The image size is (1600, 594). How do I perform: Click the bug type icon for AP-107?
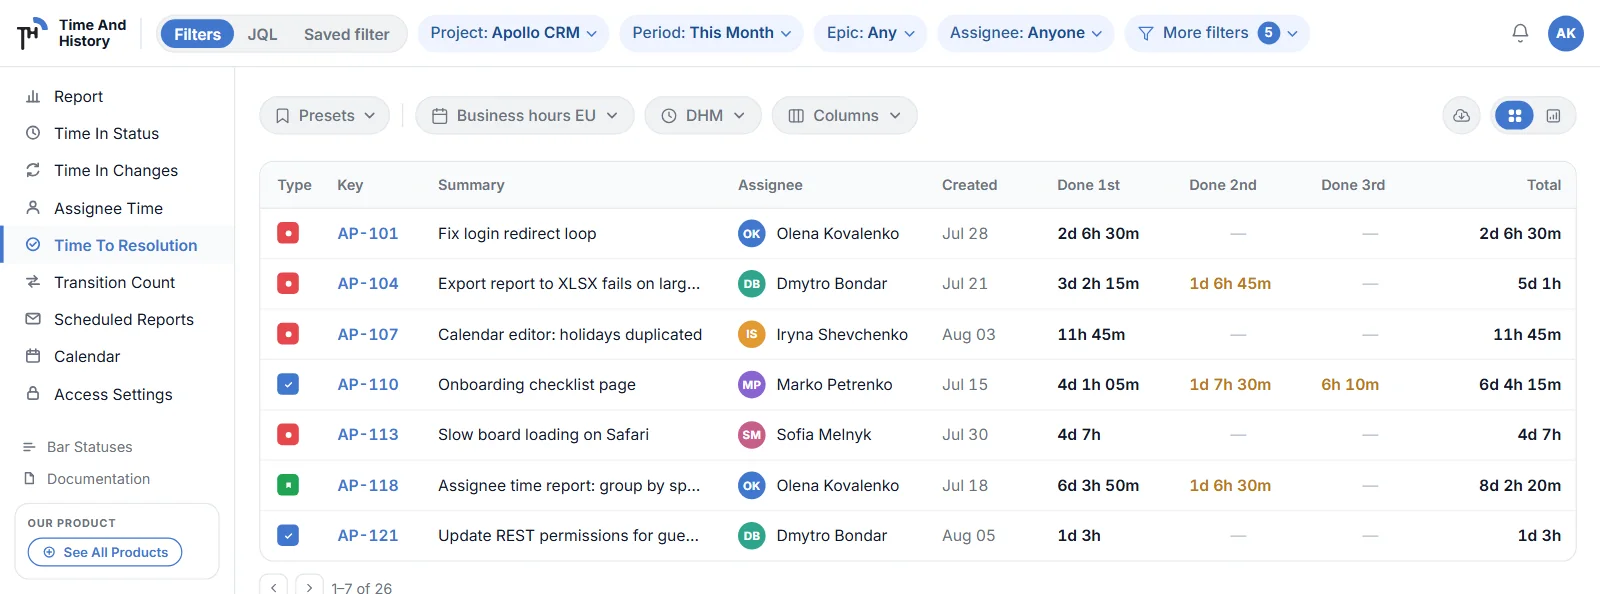coord(288,334)
